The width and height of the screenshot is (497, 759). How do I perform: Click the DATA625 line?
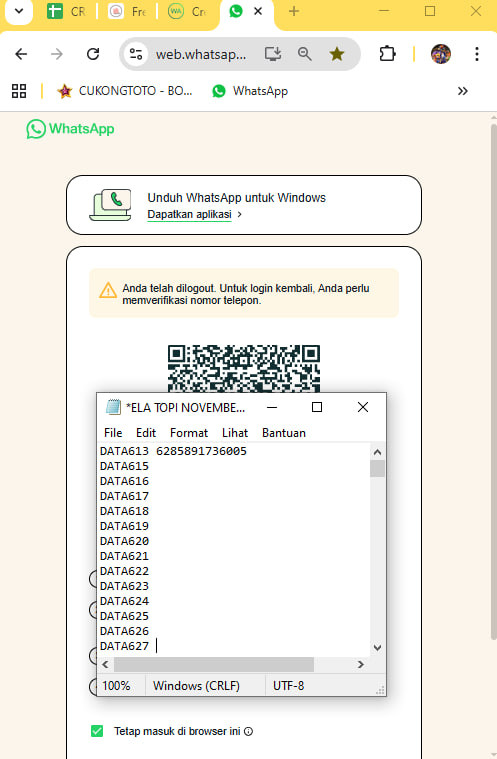click(124, 616)
